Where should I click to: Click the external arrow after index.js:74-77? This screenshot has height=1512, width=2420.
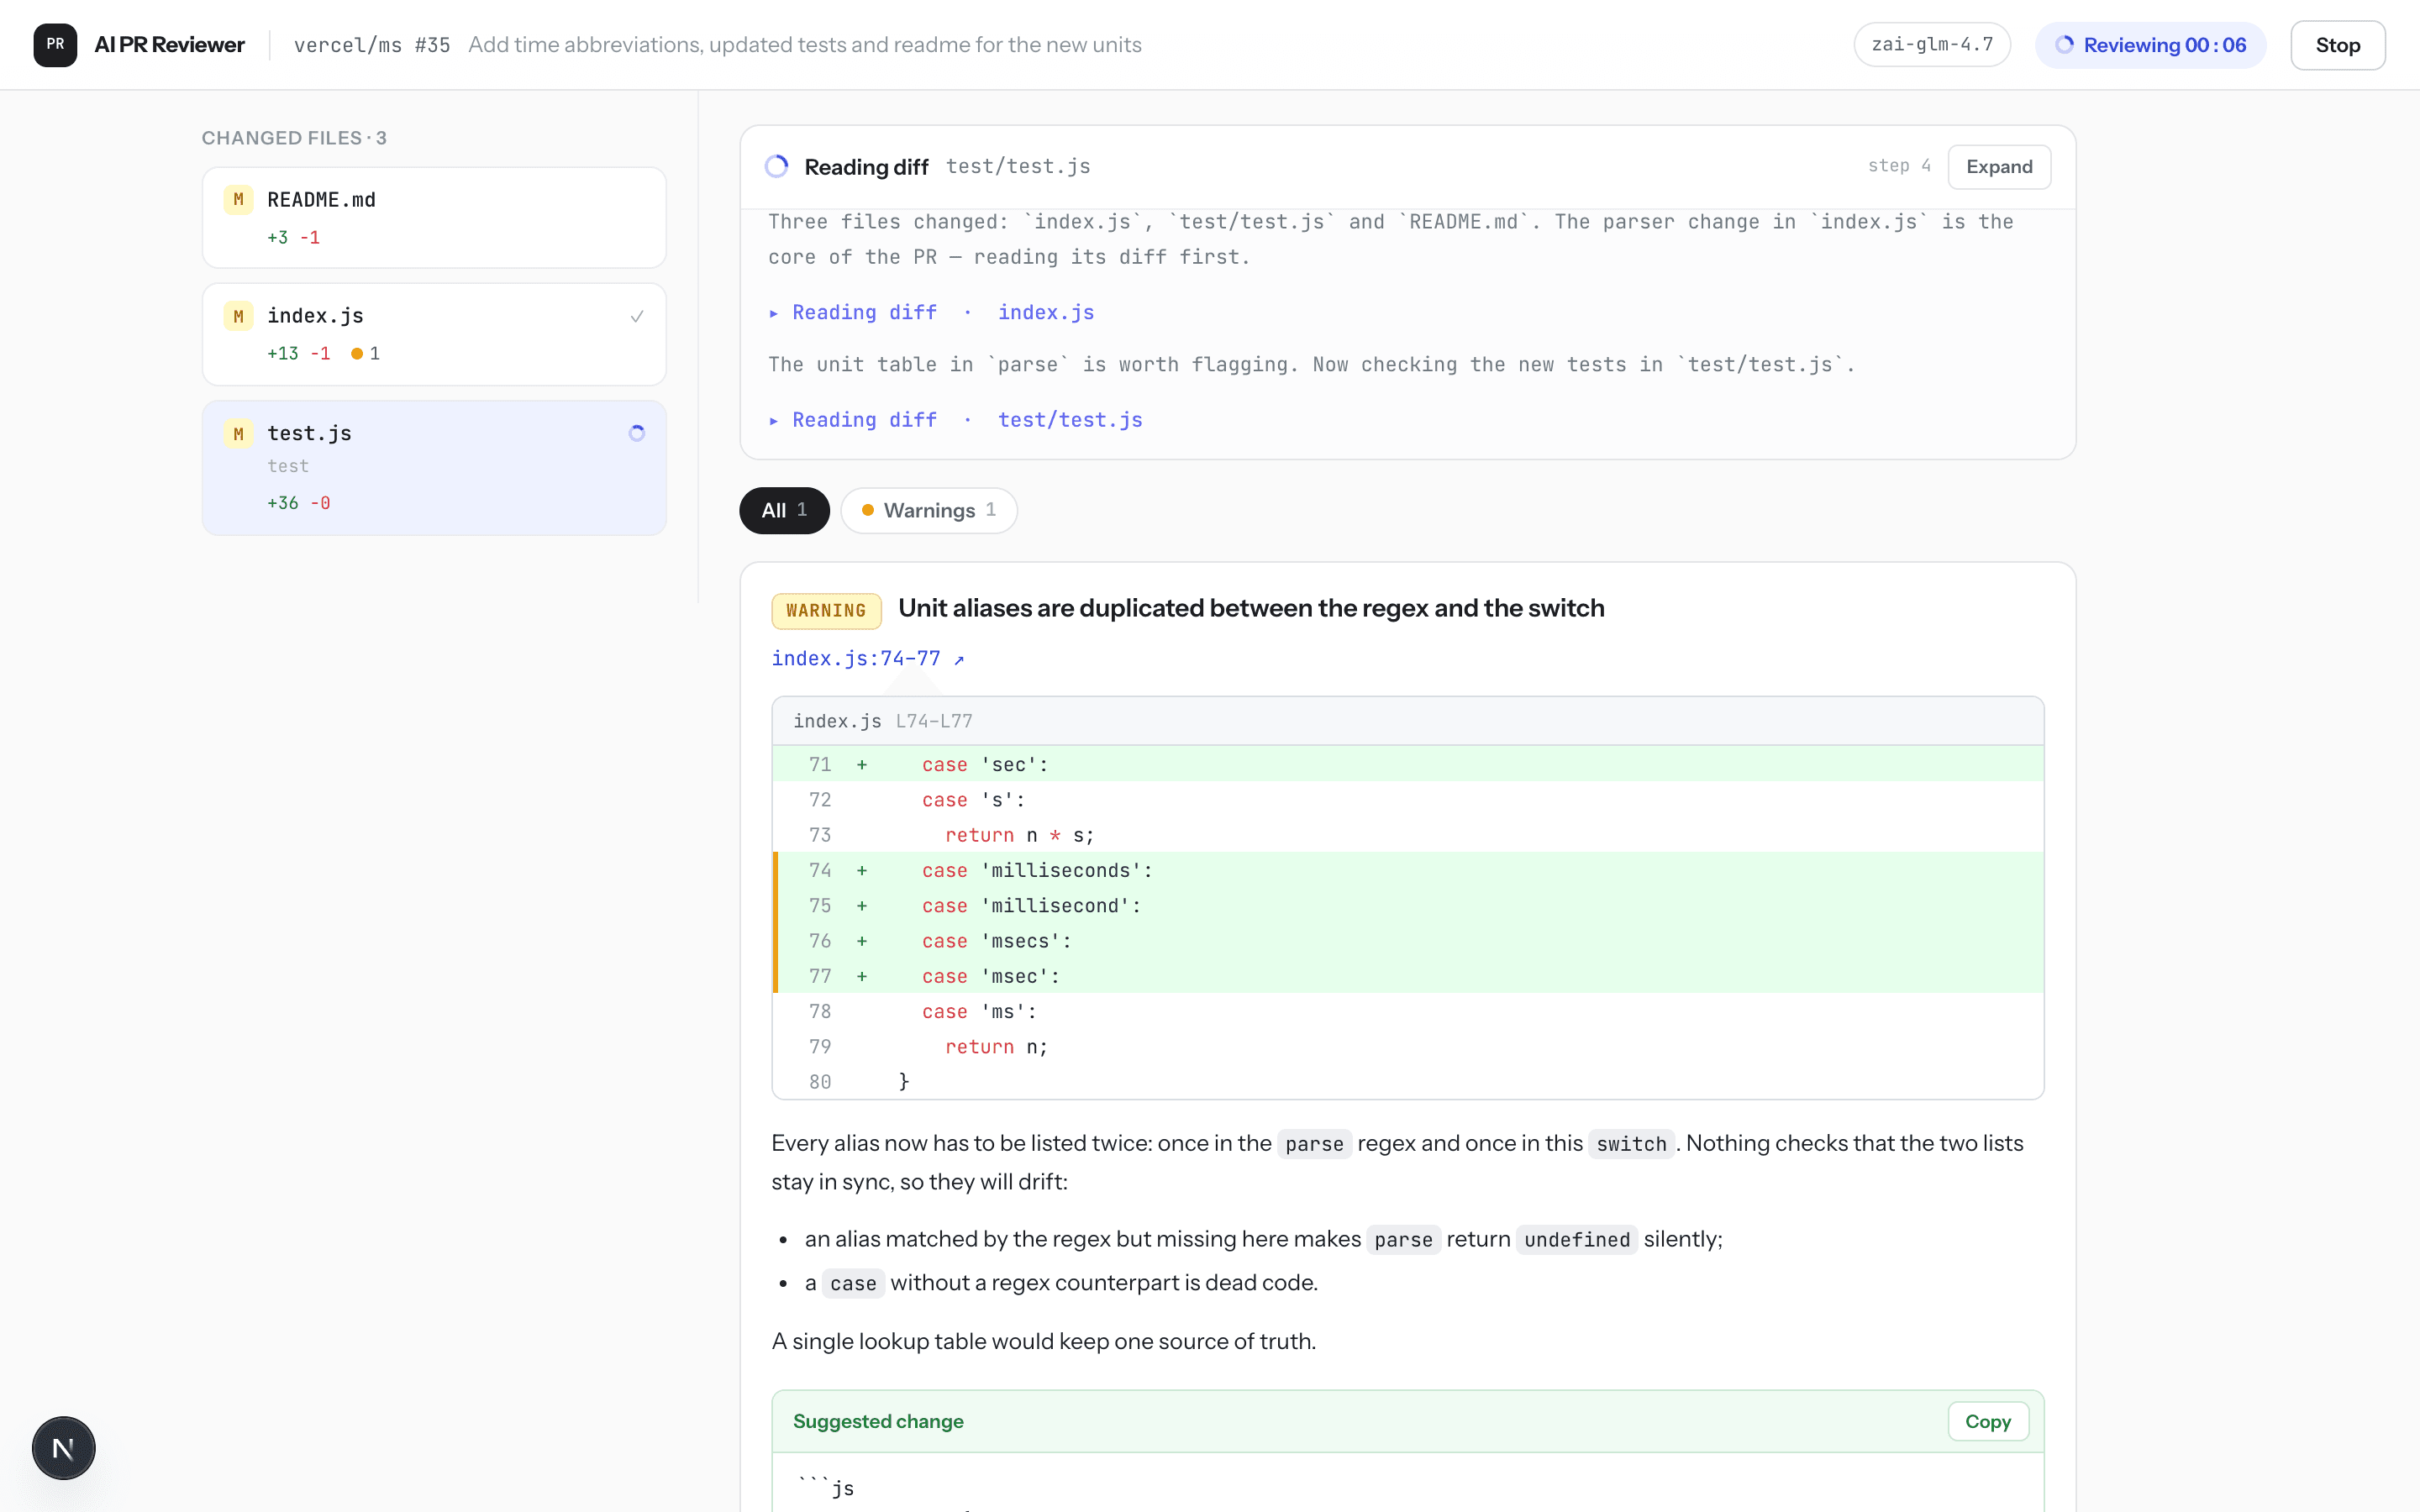click(x=959, y=659)
